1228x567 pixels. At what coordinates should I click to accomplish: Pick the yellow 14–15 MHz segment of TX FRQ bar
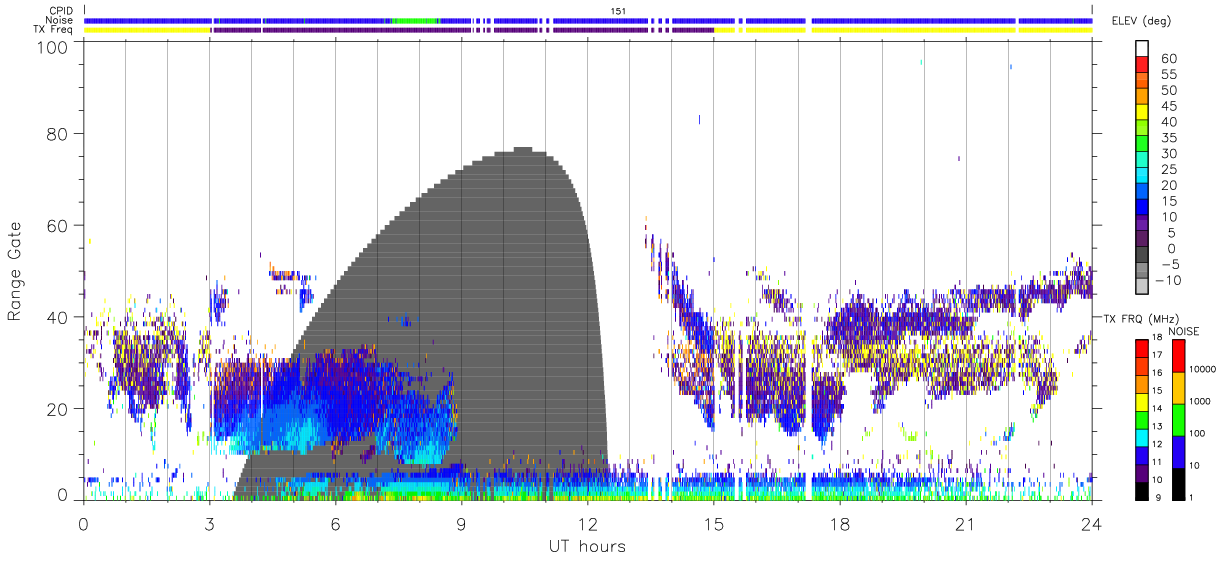1141,401
